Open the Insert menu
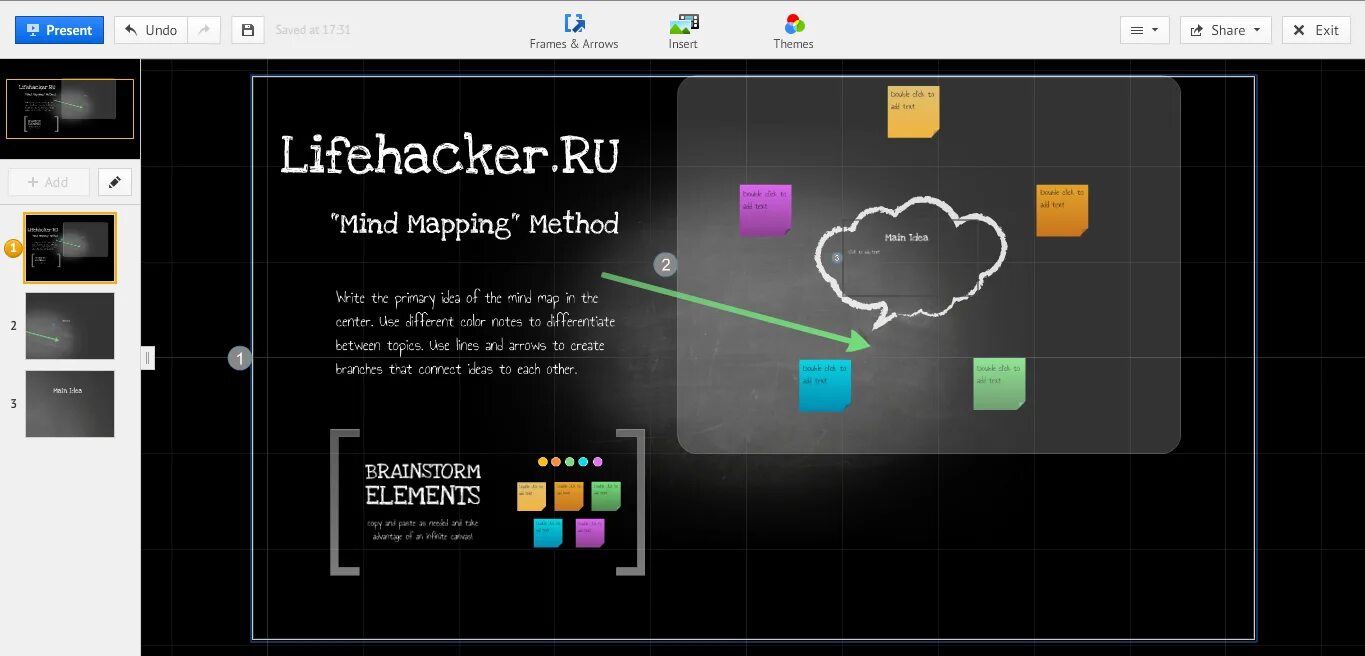The height and width of the screenshot is (656, 1365). point(684,32)
